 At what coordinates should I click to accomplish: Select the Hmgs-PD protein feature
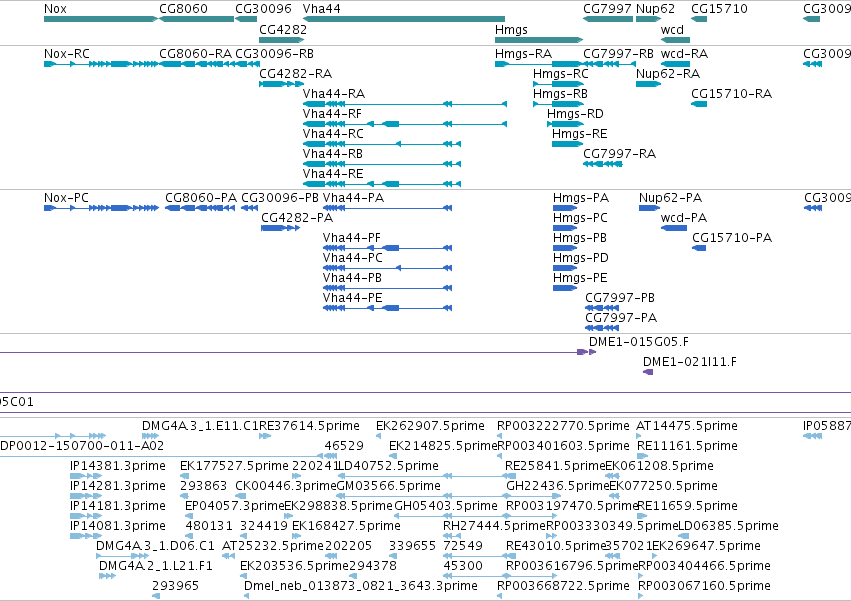(565, 268)
